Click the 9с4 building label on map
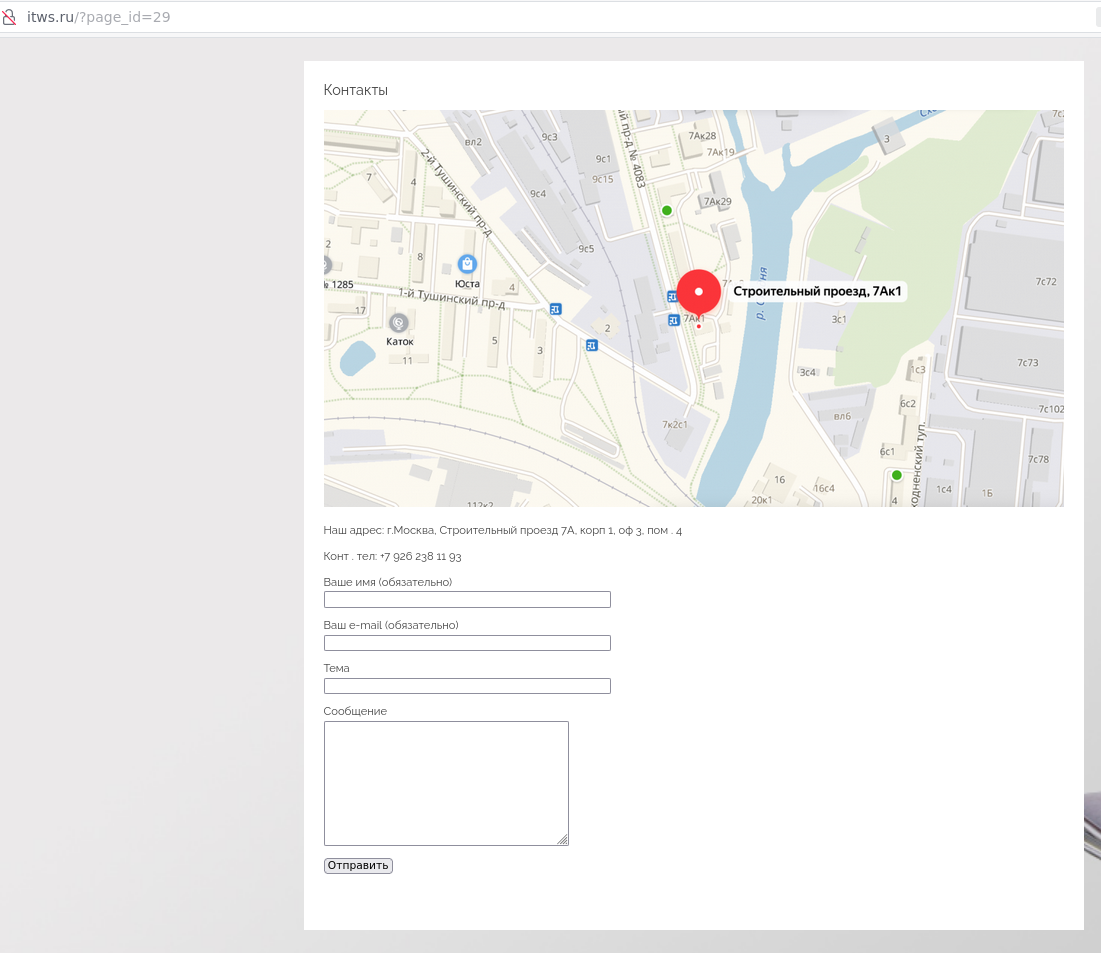This screenshot has height=953, width=1101. click(538, 194)
